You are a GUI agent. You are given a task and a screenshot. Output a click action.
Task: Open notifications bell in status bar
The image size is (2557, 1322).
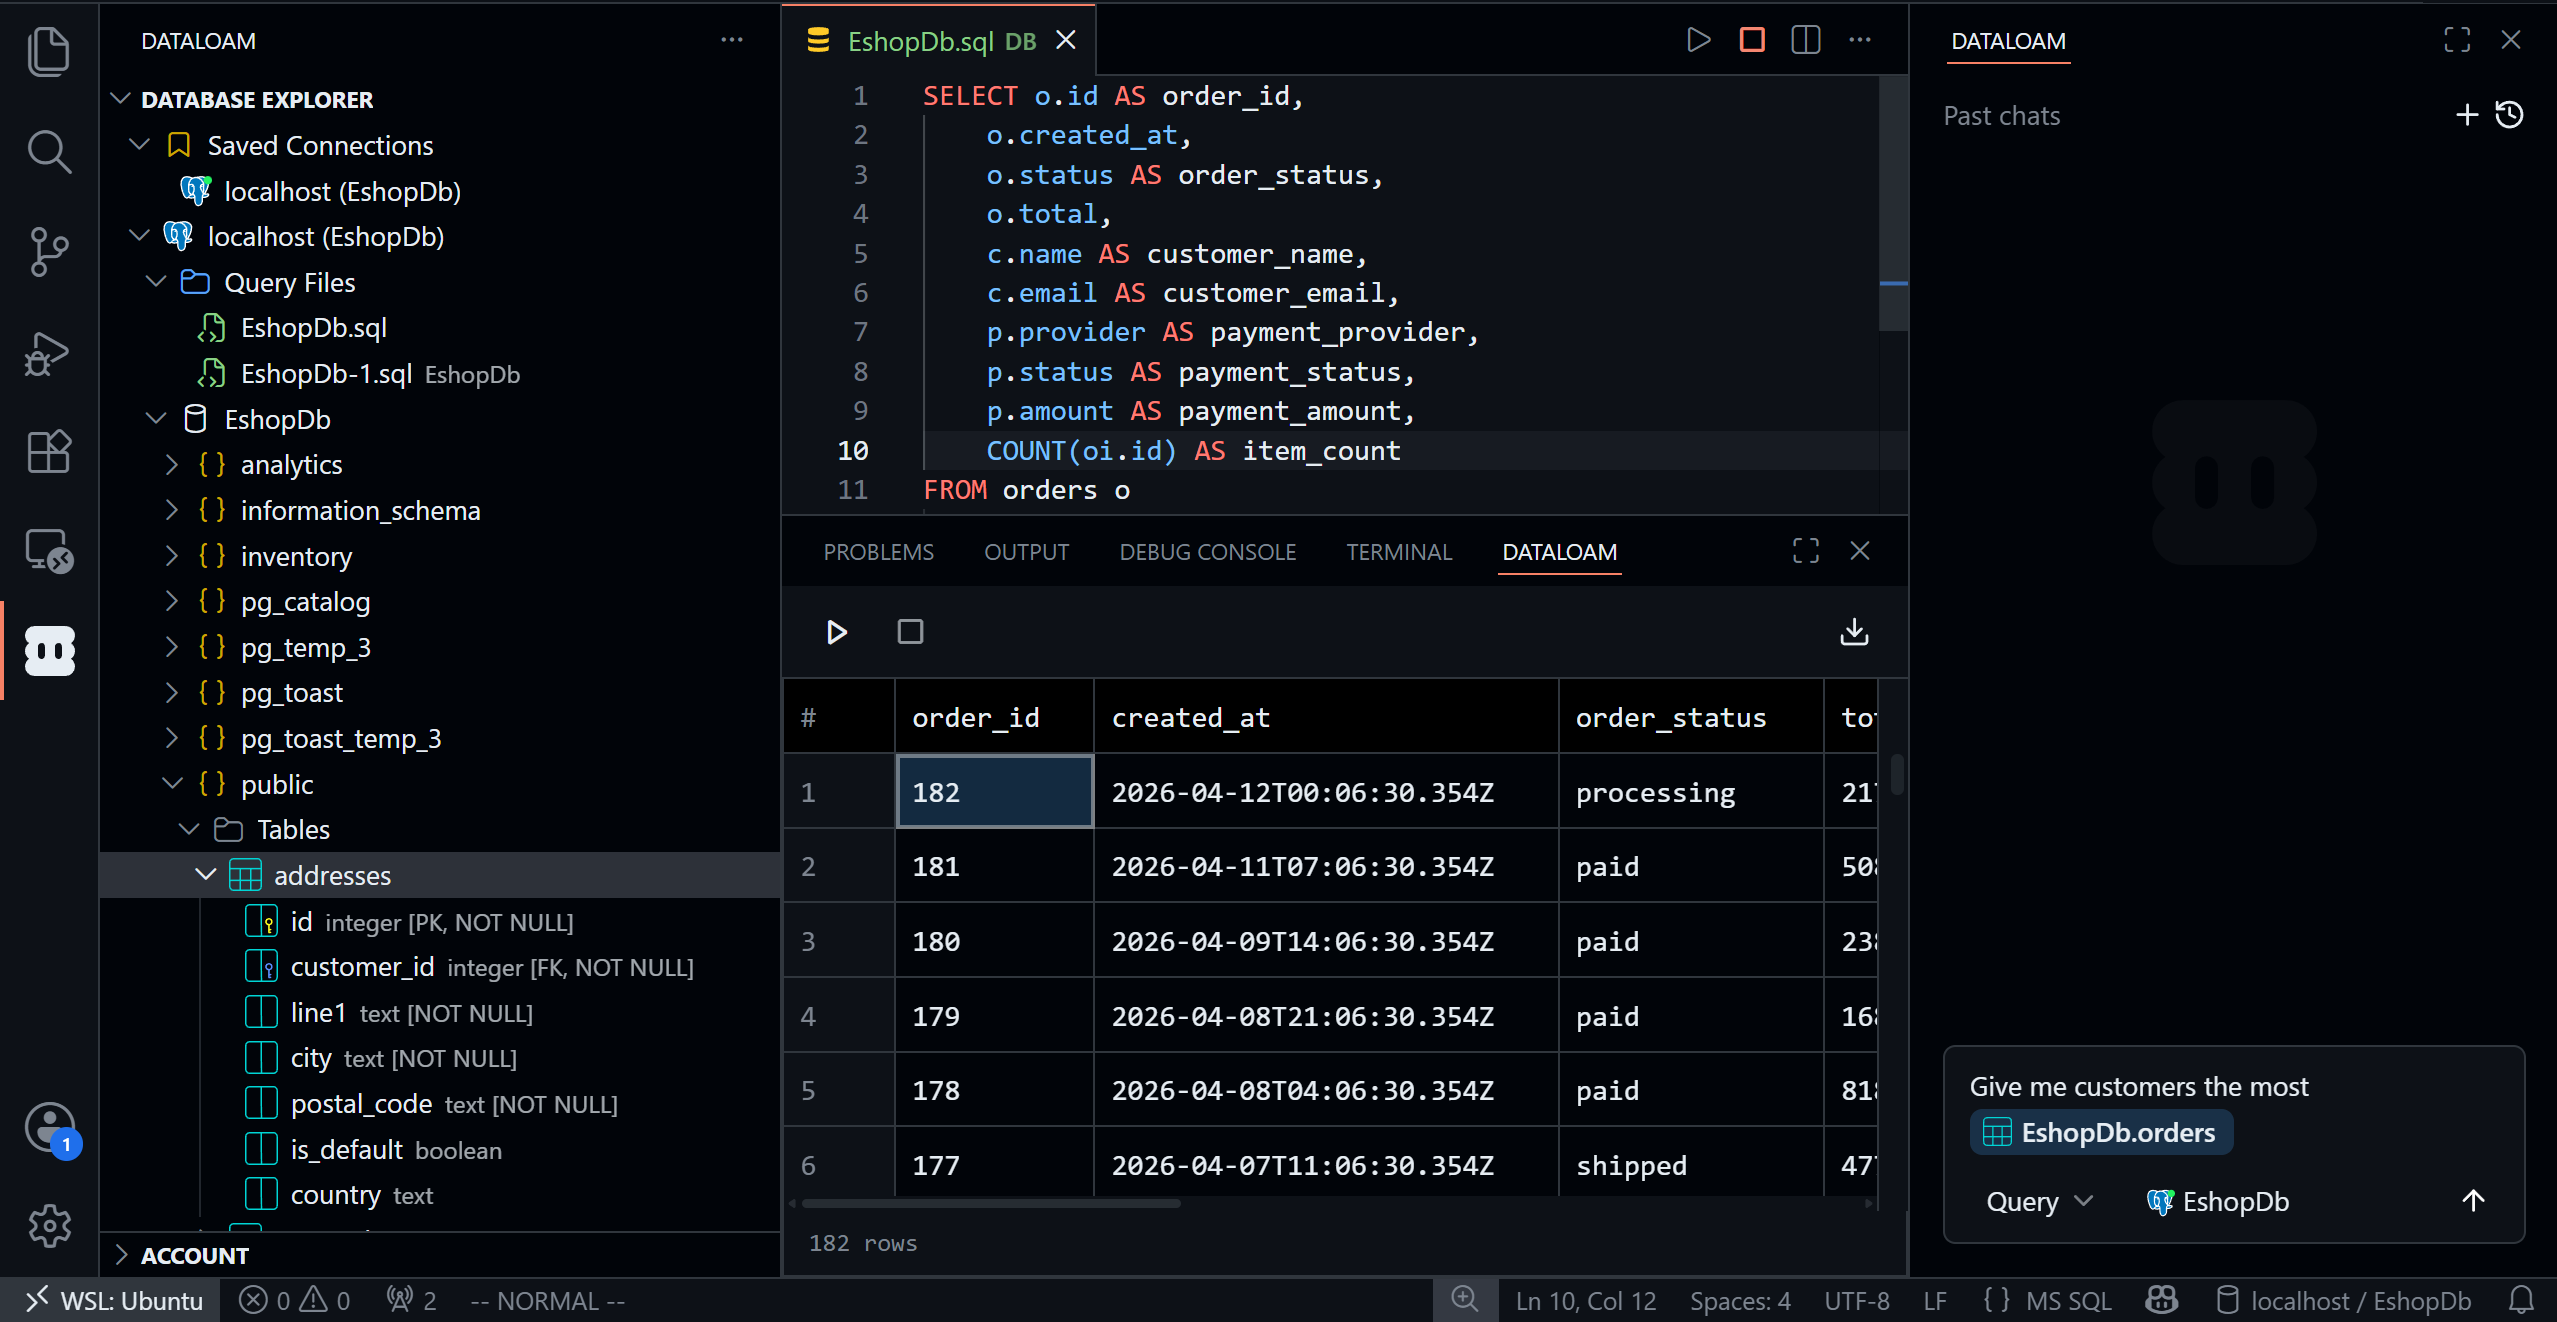[x=2521, y=1300]
